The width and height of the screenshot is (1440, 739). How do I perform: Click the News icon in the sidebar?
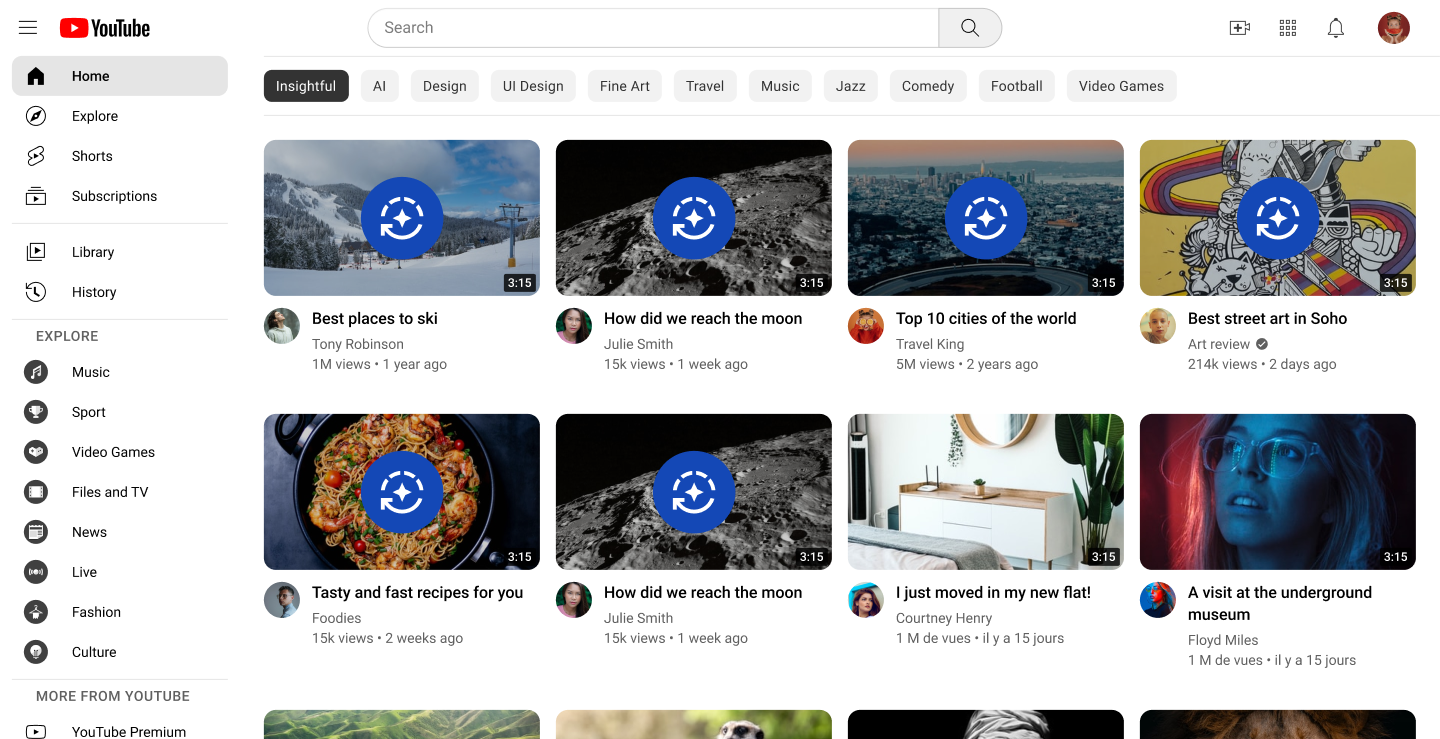point(36,532)
